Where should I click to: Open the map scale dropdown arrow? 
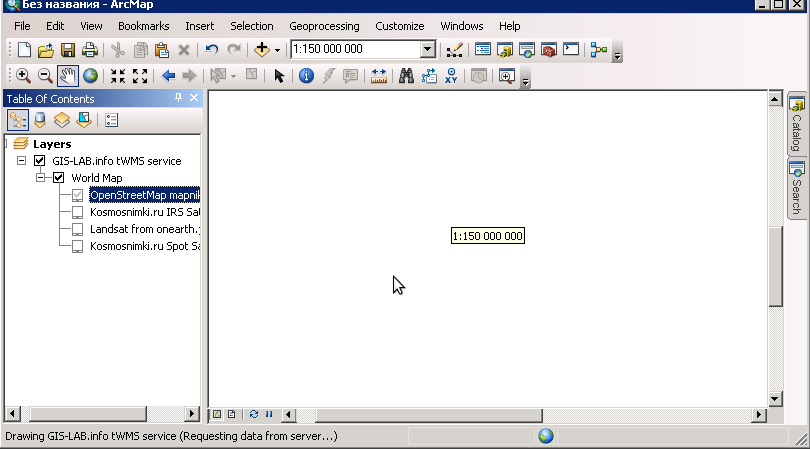pyautogui.click(x=428, y=49)
